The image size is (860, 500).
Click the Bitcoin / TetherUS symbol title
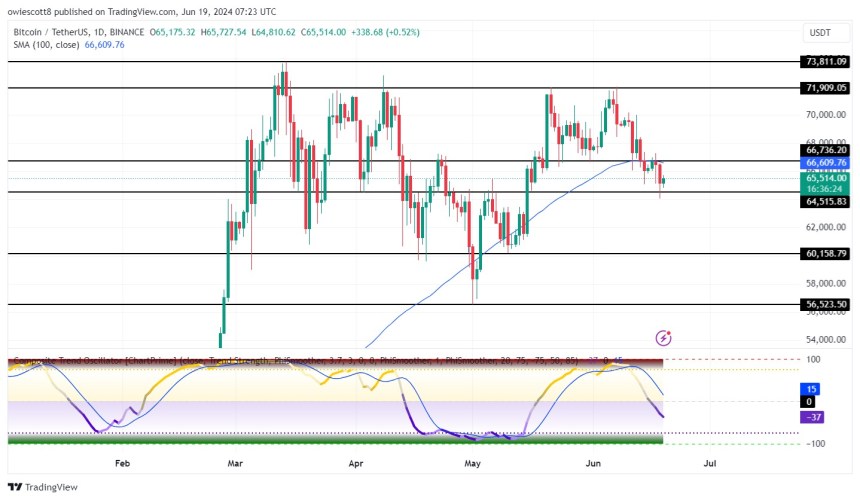click(78, 32)
